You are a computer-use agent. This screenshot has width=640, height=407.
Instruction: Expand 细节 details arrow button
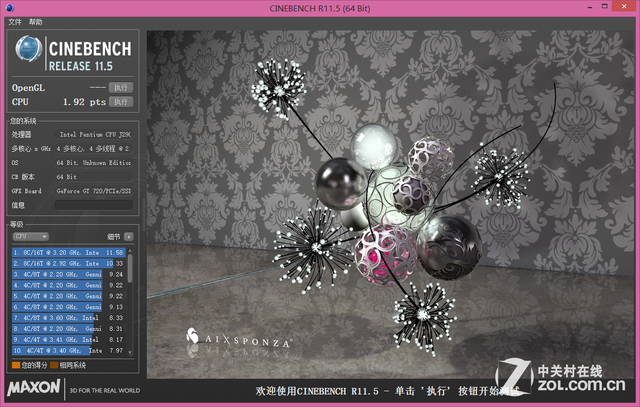click(x=129, y=237)
